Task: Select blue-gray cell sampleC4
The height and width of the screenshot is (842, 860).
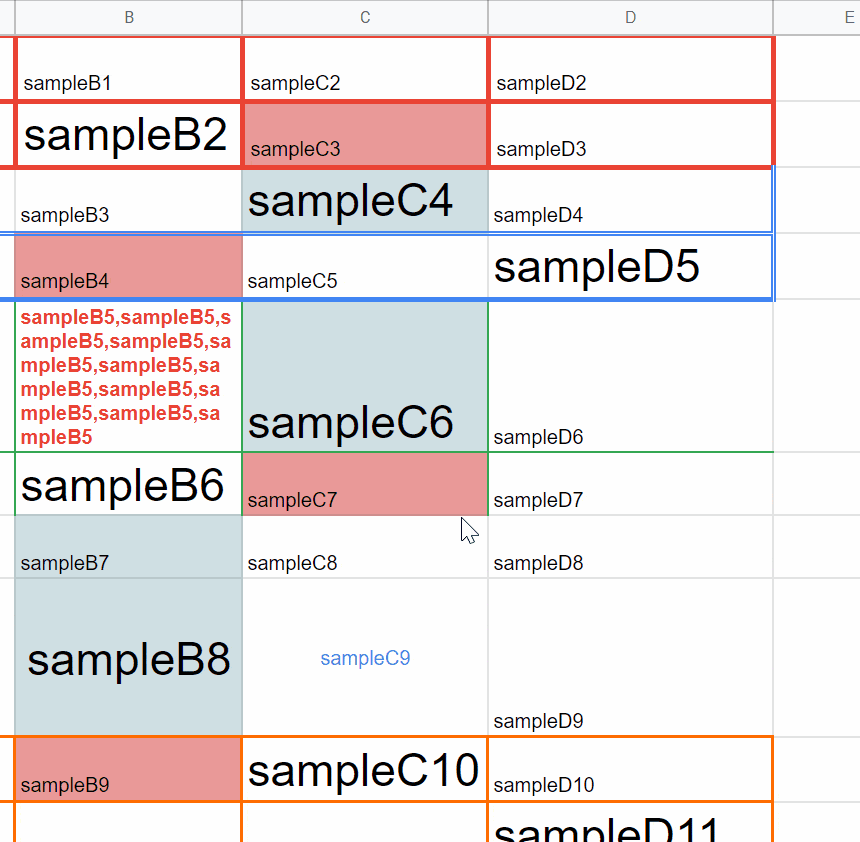Action: coord(365,201)
